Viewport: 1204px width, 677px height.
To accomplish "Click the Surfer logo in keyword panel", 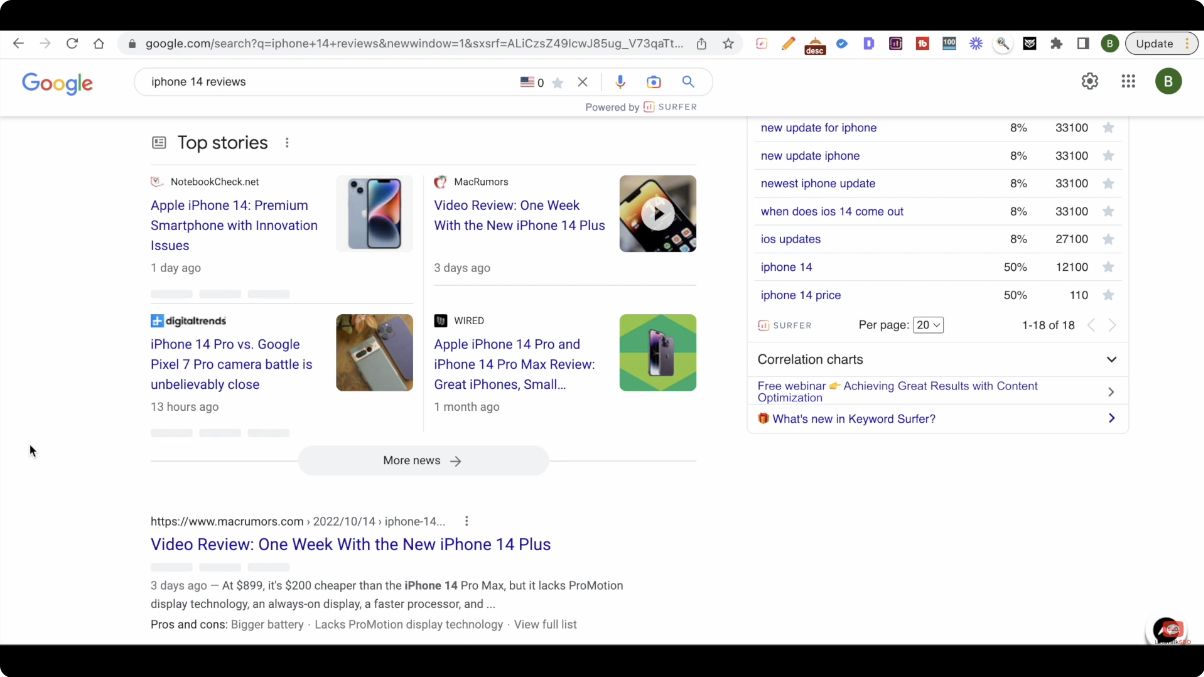I will (785, 325).
